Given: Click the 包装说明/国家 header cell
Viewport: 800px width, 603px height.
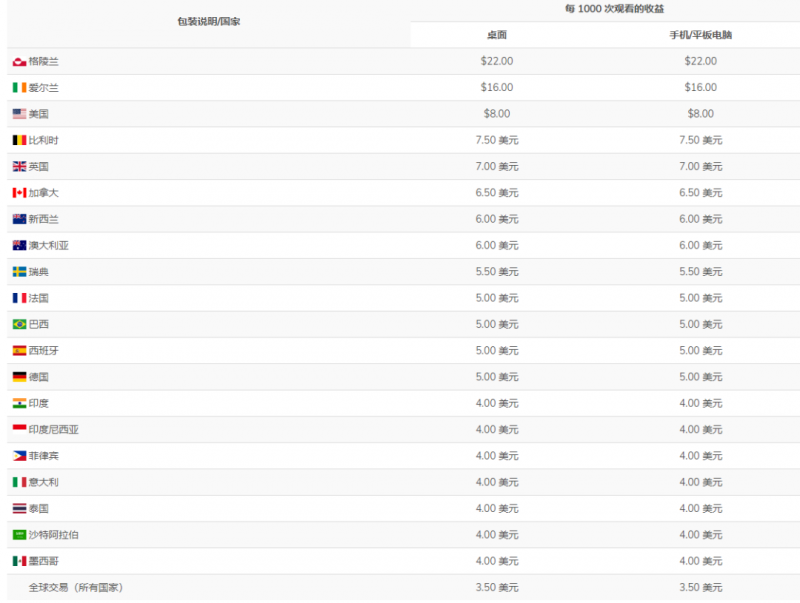Looking at the screenshot, I should (x=208, y=21).
